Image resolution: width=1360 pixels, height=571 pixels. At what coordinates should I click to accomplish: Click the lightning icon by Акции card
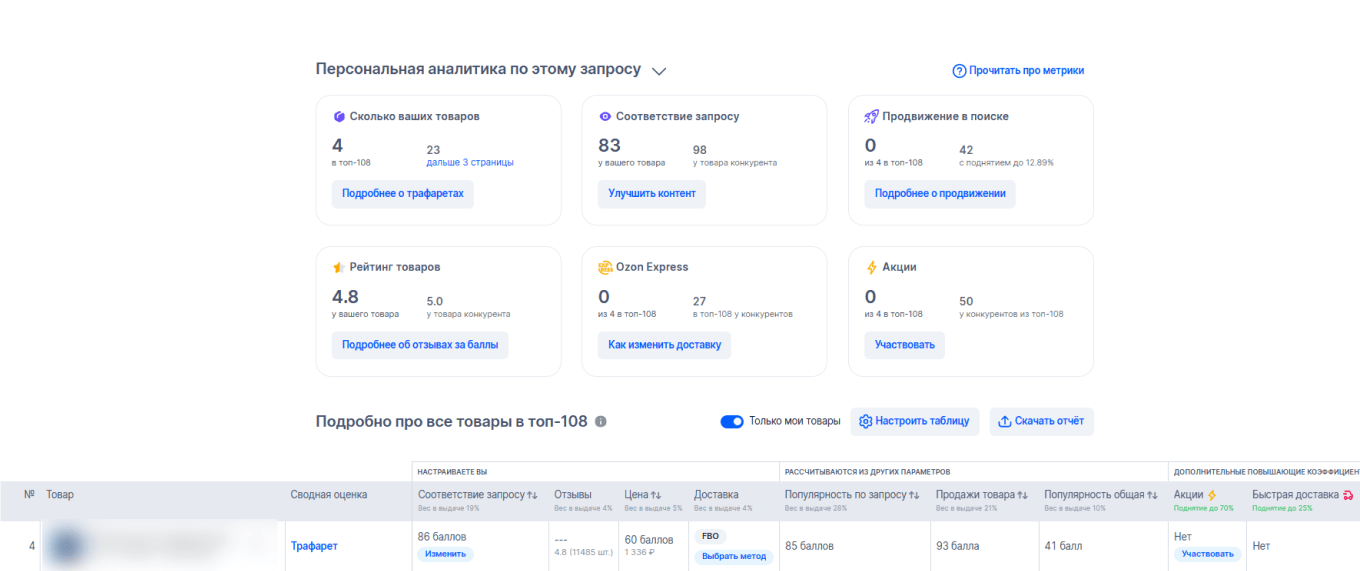tap(871, 267)
